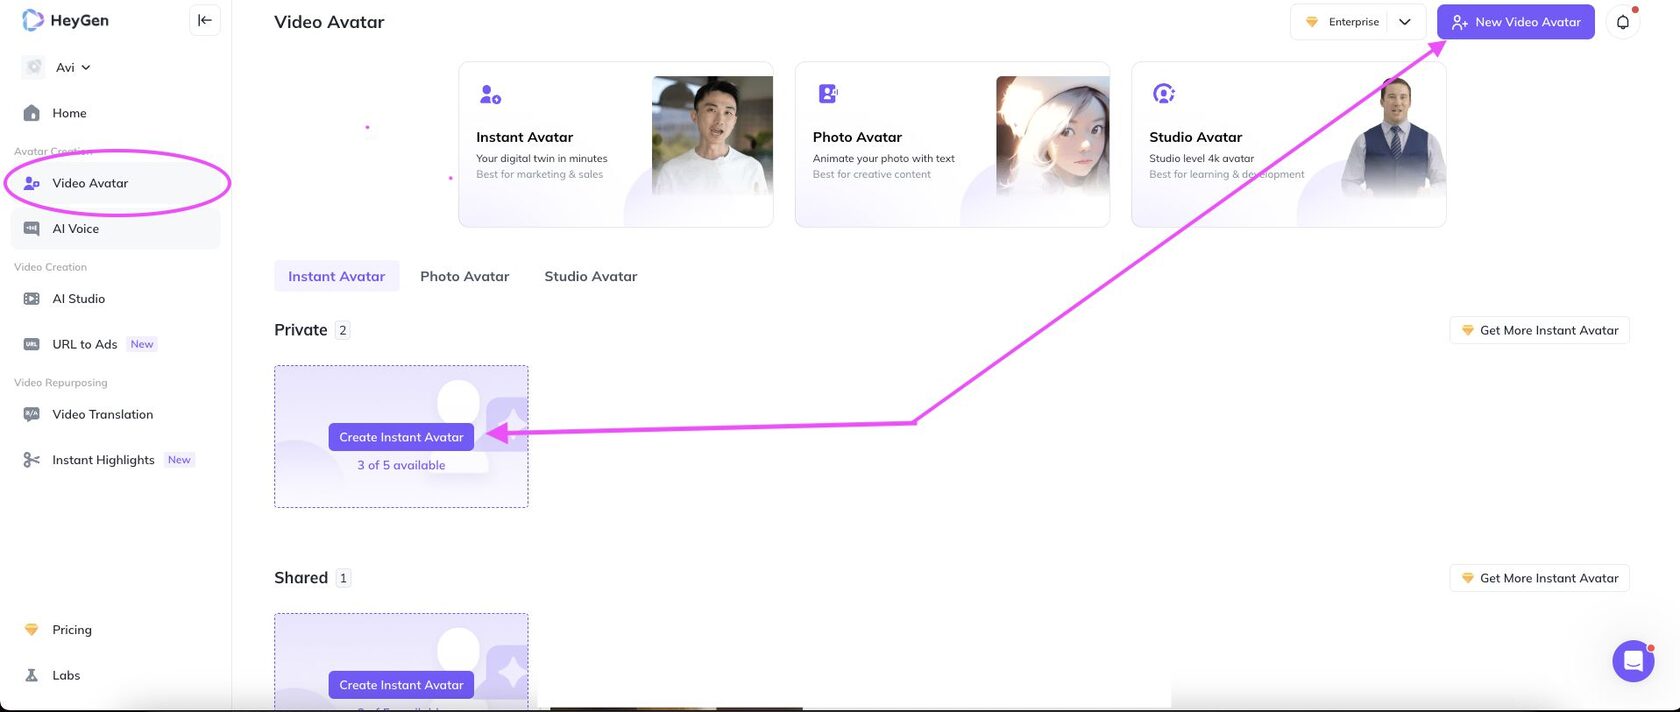Click the Video Repurposing section label
This screenshot has height=712, width=1680.
coord(61,383)
